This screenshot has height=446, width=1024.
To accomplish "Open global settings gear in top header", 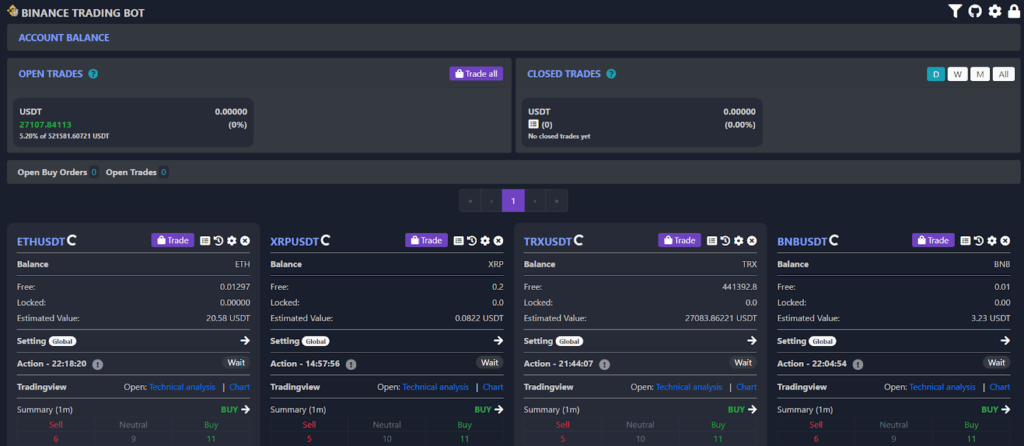I will point(995,11).
